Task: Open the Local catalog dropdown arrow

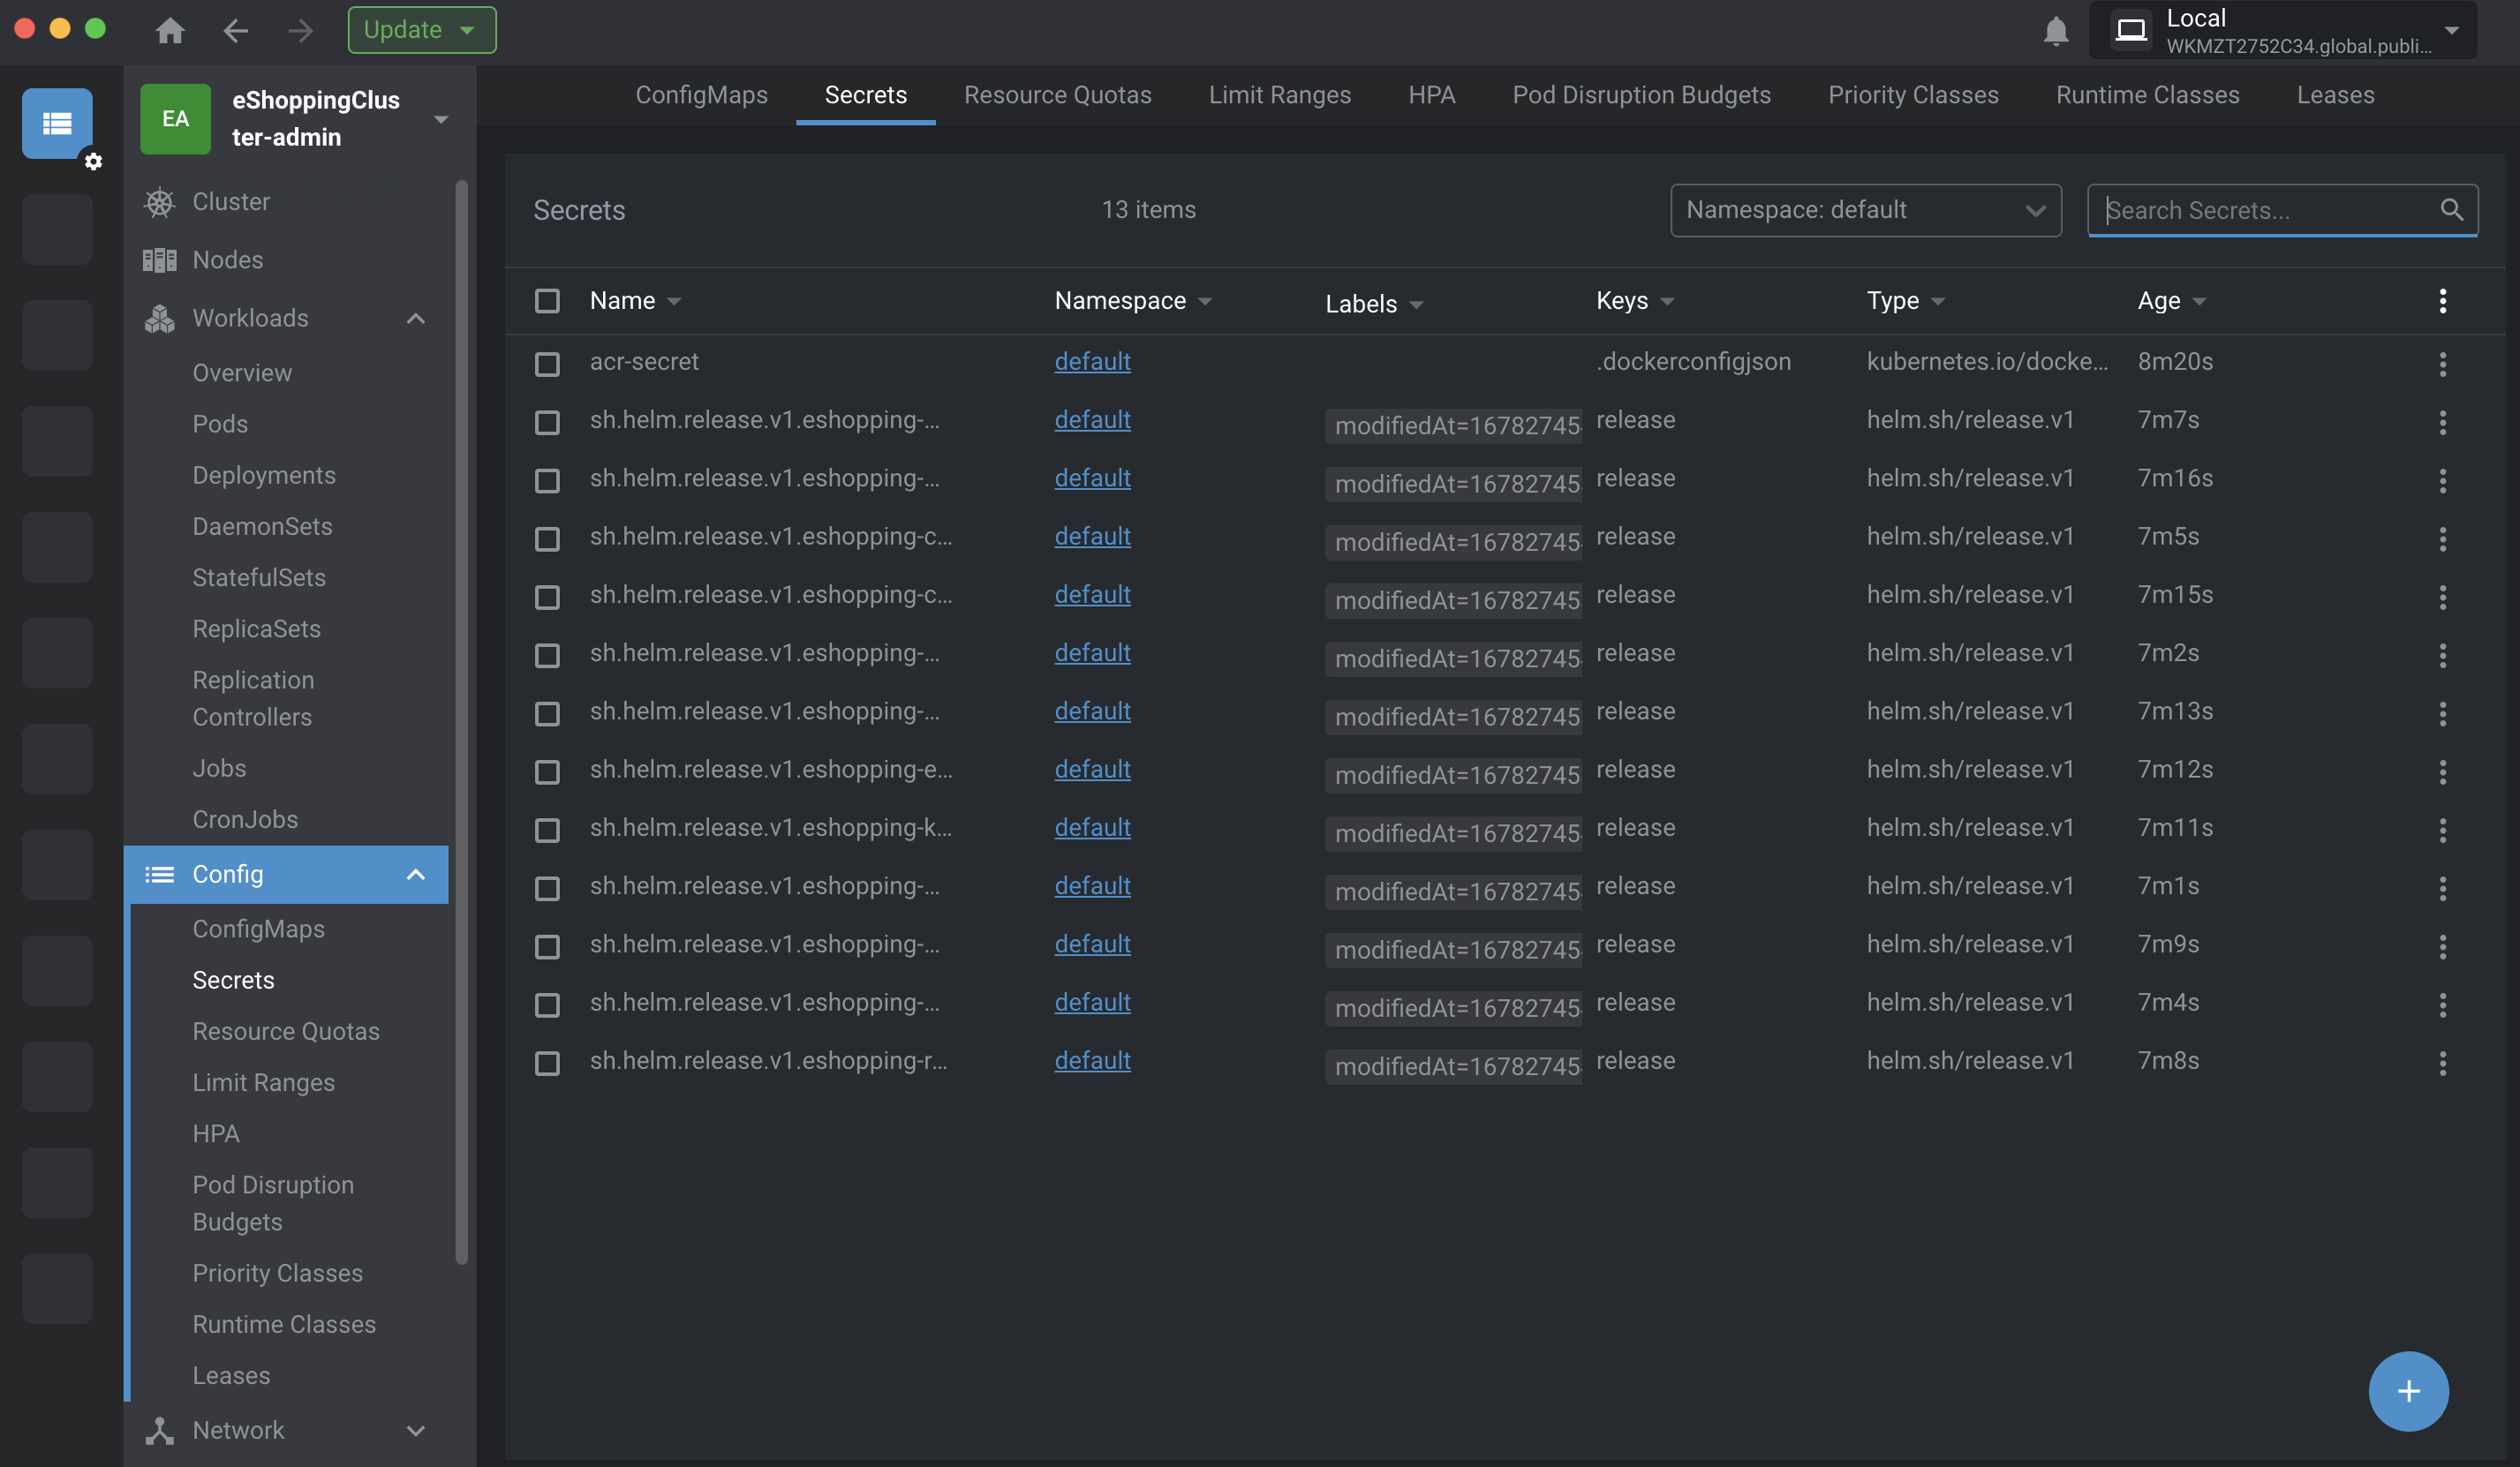Action: click(x=2451, y=30)
